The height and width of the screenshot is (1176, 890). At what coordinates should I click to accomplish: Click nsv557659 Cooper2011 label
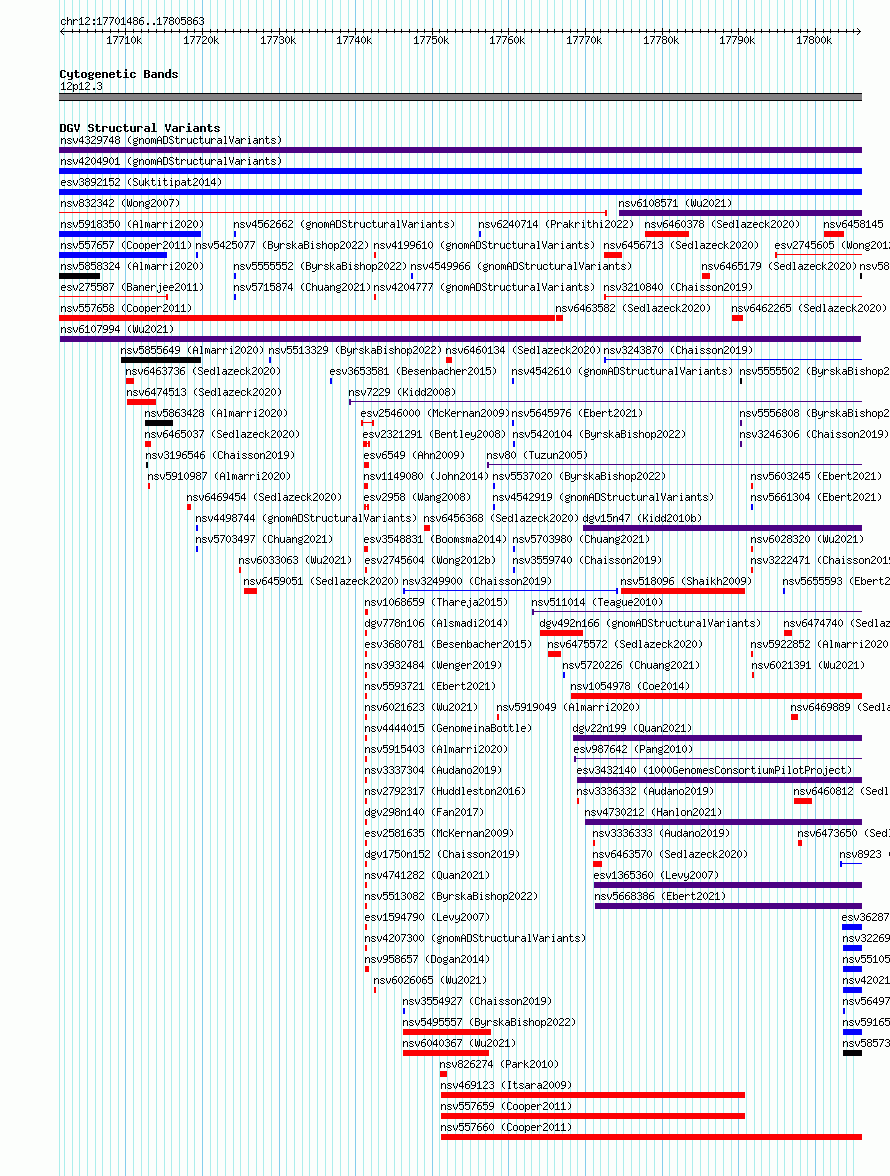tap(506, 1106)
